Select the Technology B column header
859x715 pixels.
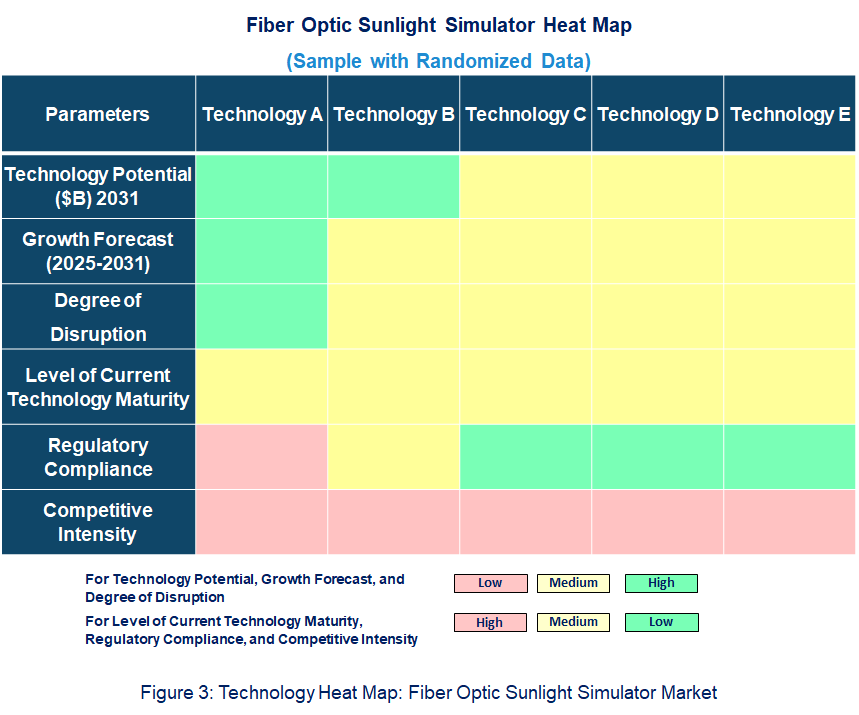click(394, 114)
